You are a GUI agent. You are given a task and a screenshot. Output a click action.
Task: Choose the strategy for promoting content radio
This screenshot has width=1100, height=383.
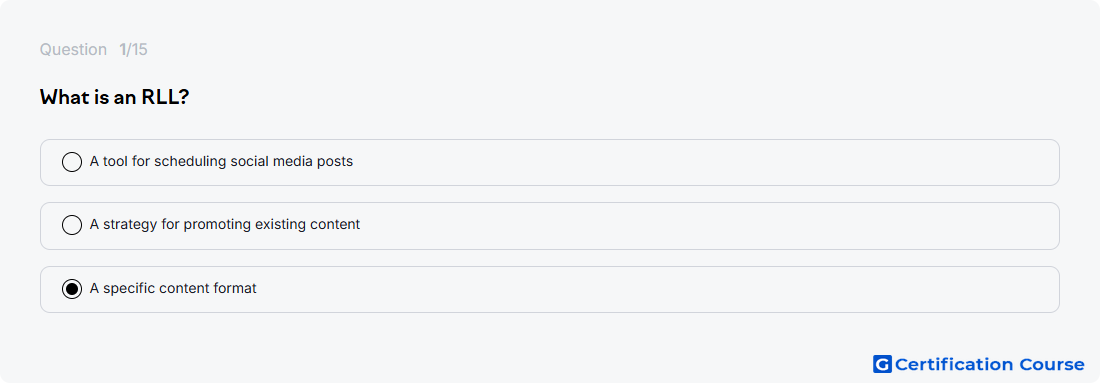[x=72, y=225]
